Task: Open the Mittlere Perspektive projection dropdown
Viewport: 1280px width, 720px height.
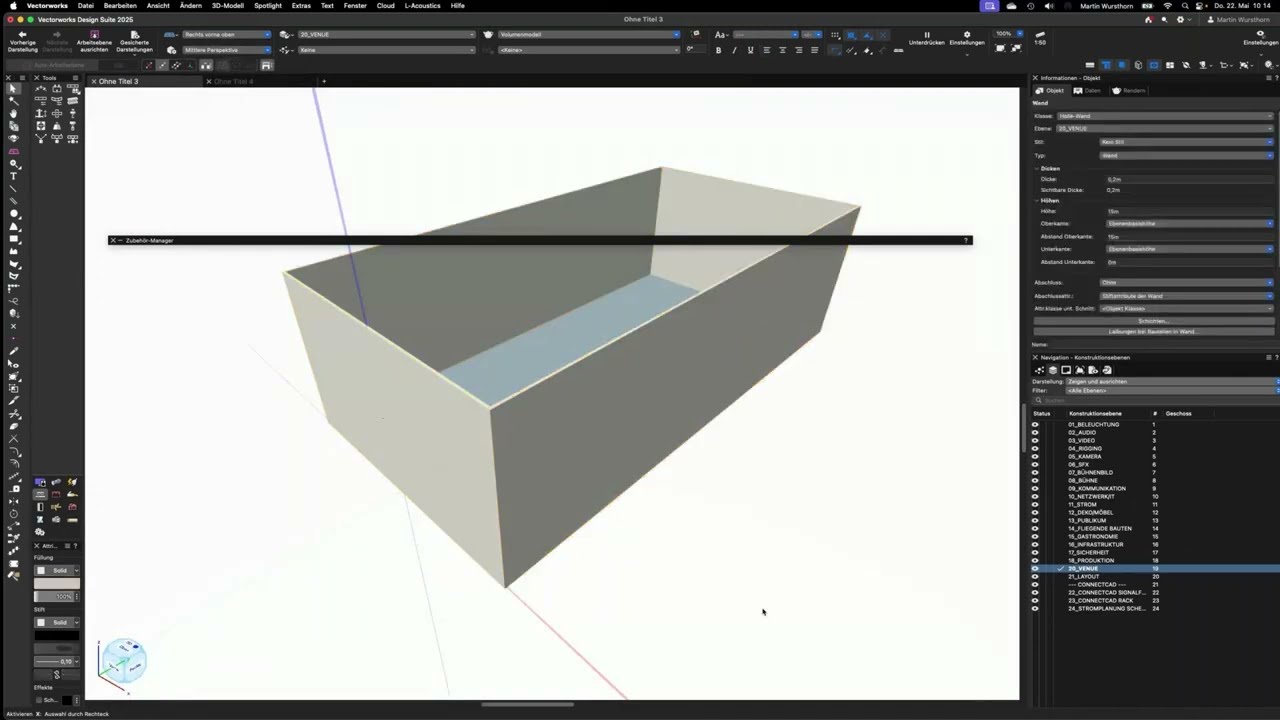Action: [x=226, y=50]
